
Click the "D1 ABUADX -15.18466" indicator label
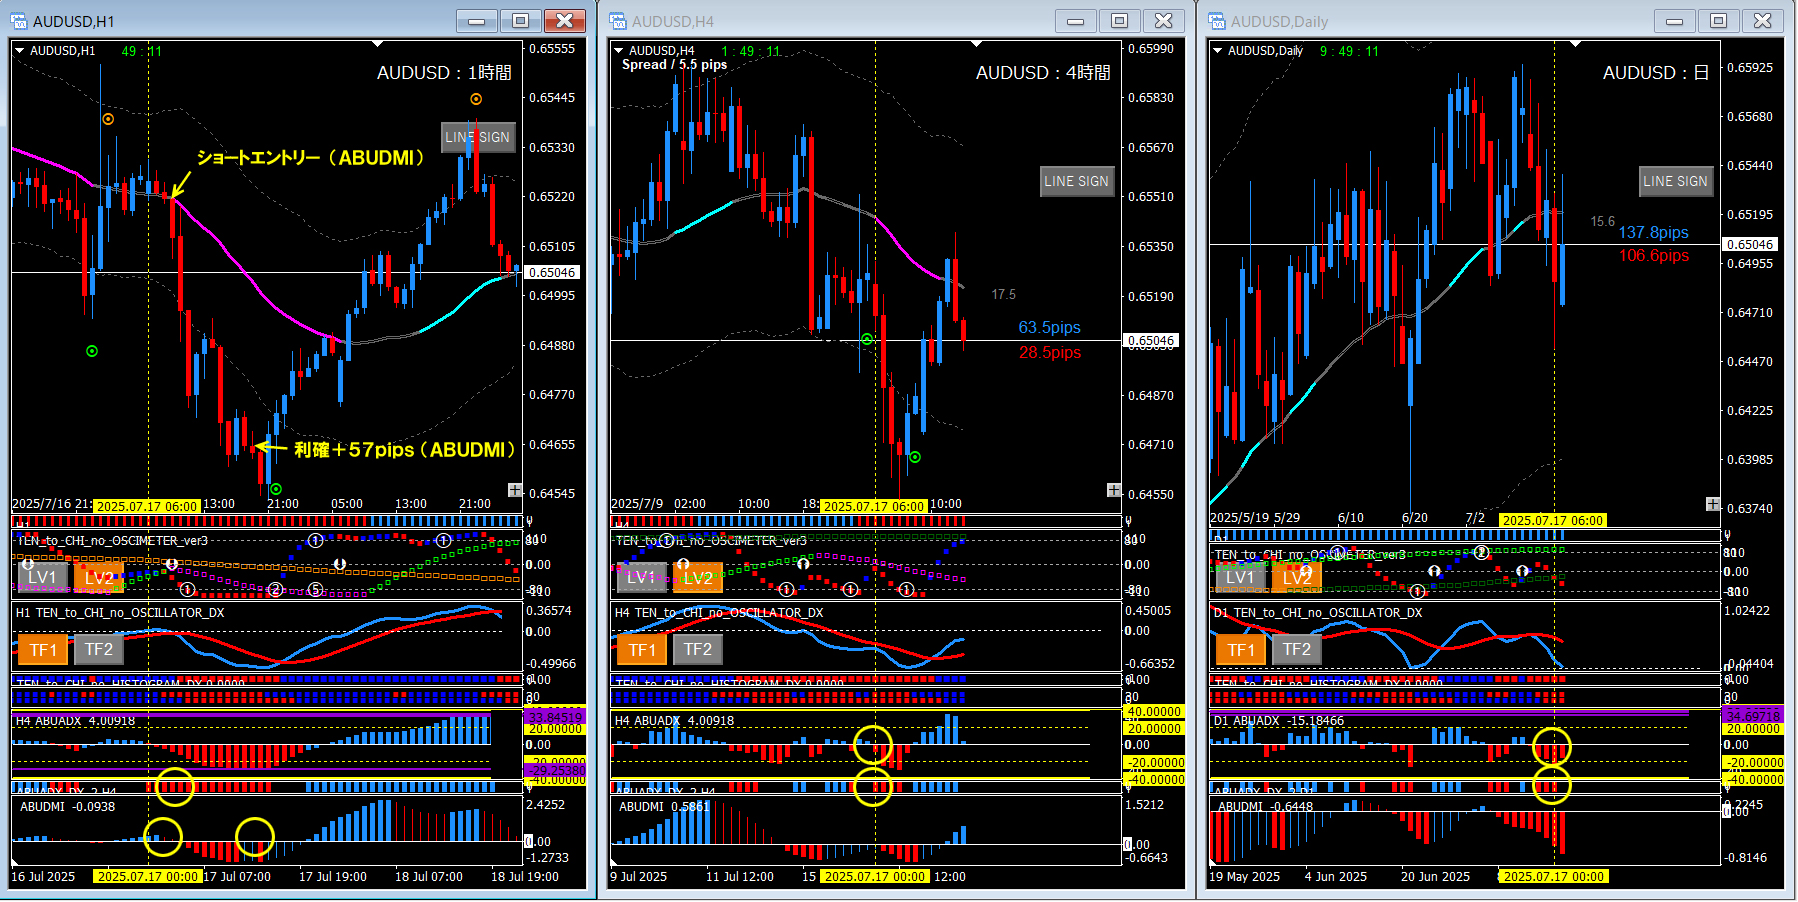click(x=1279, y=721)
